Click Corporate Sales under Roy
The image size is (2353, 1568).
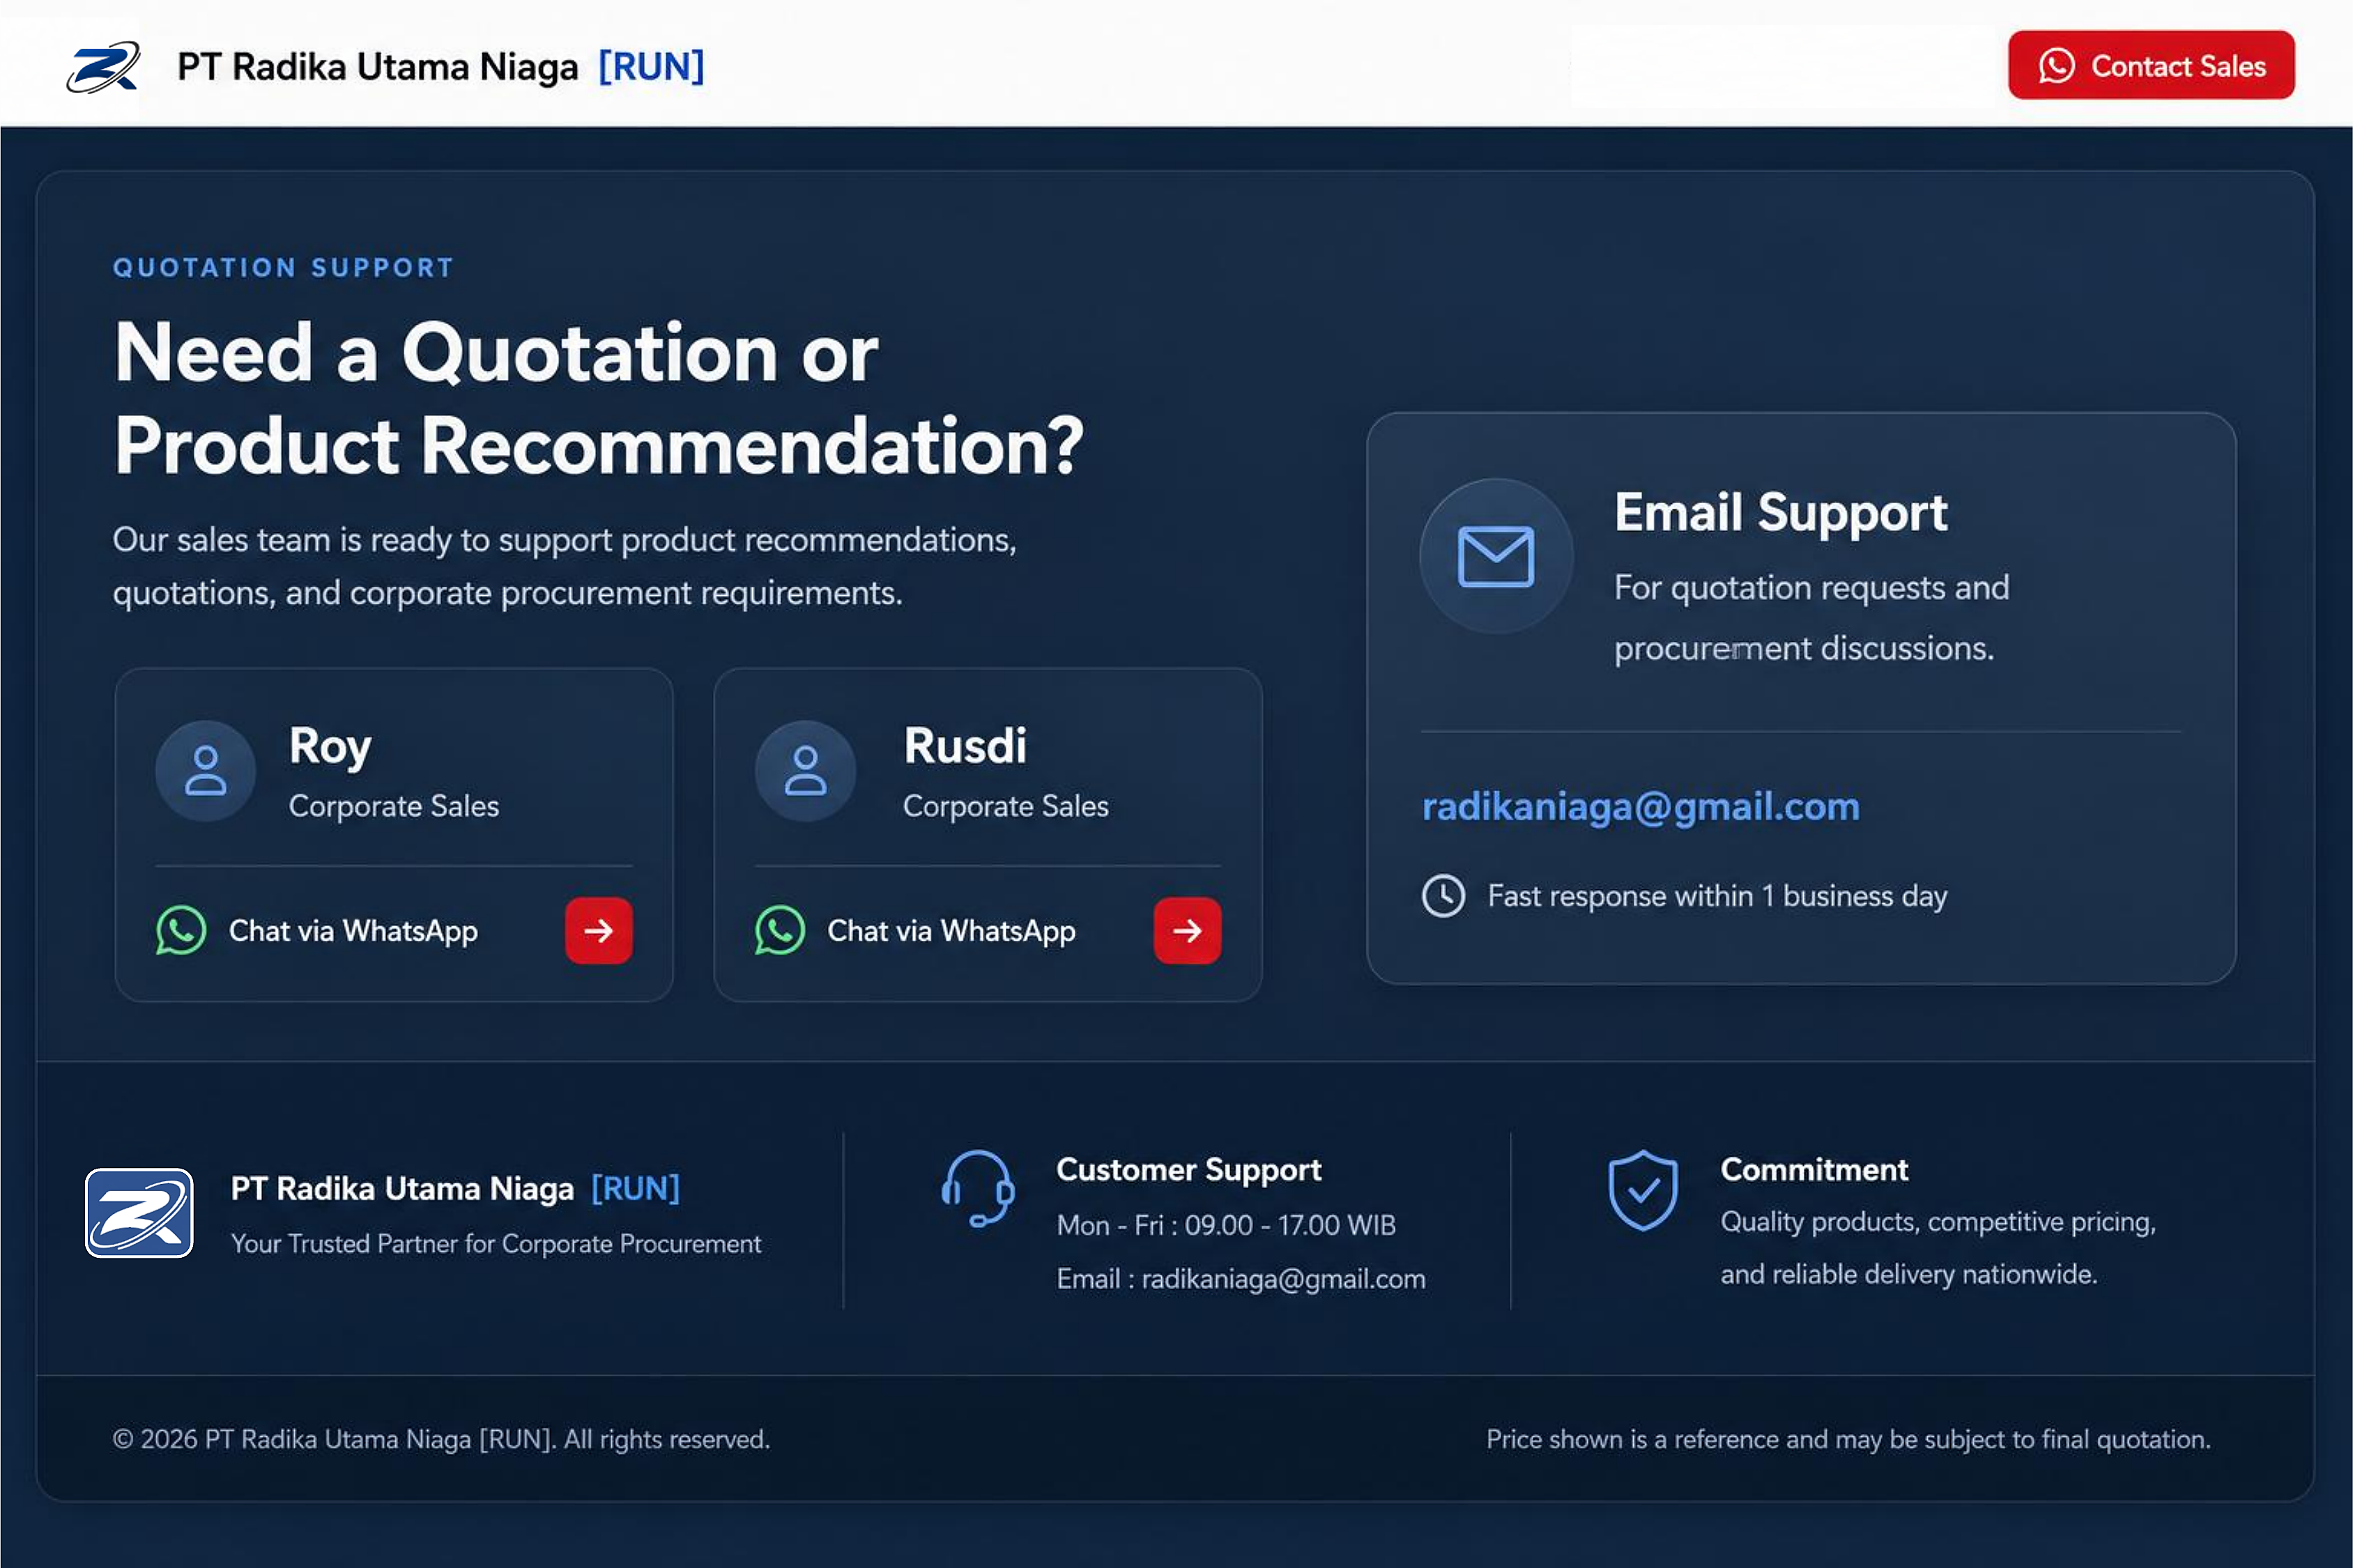click(x=394, y=806)
